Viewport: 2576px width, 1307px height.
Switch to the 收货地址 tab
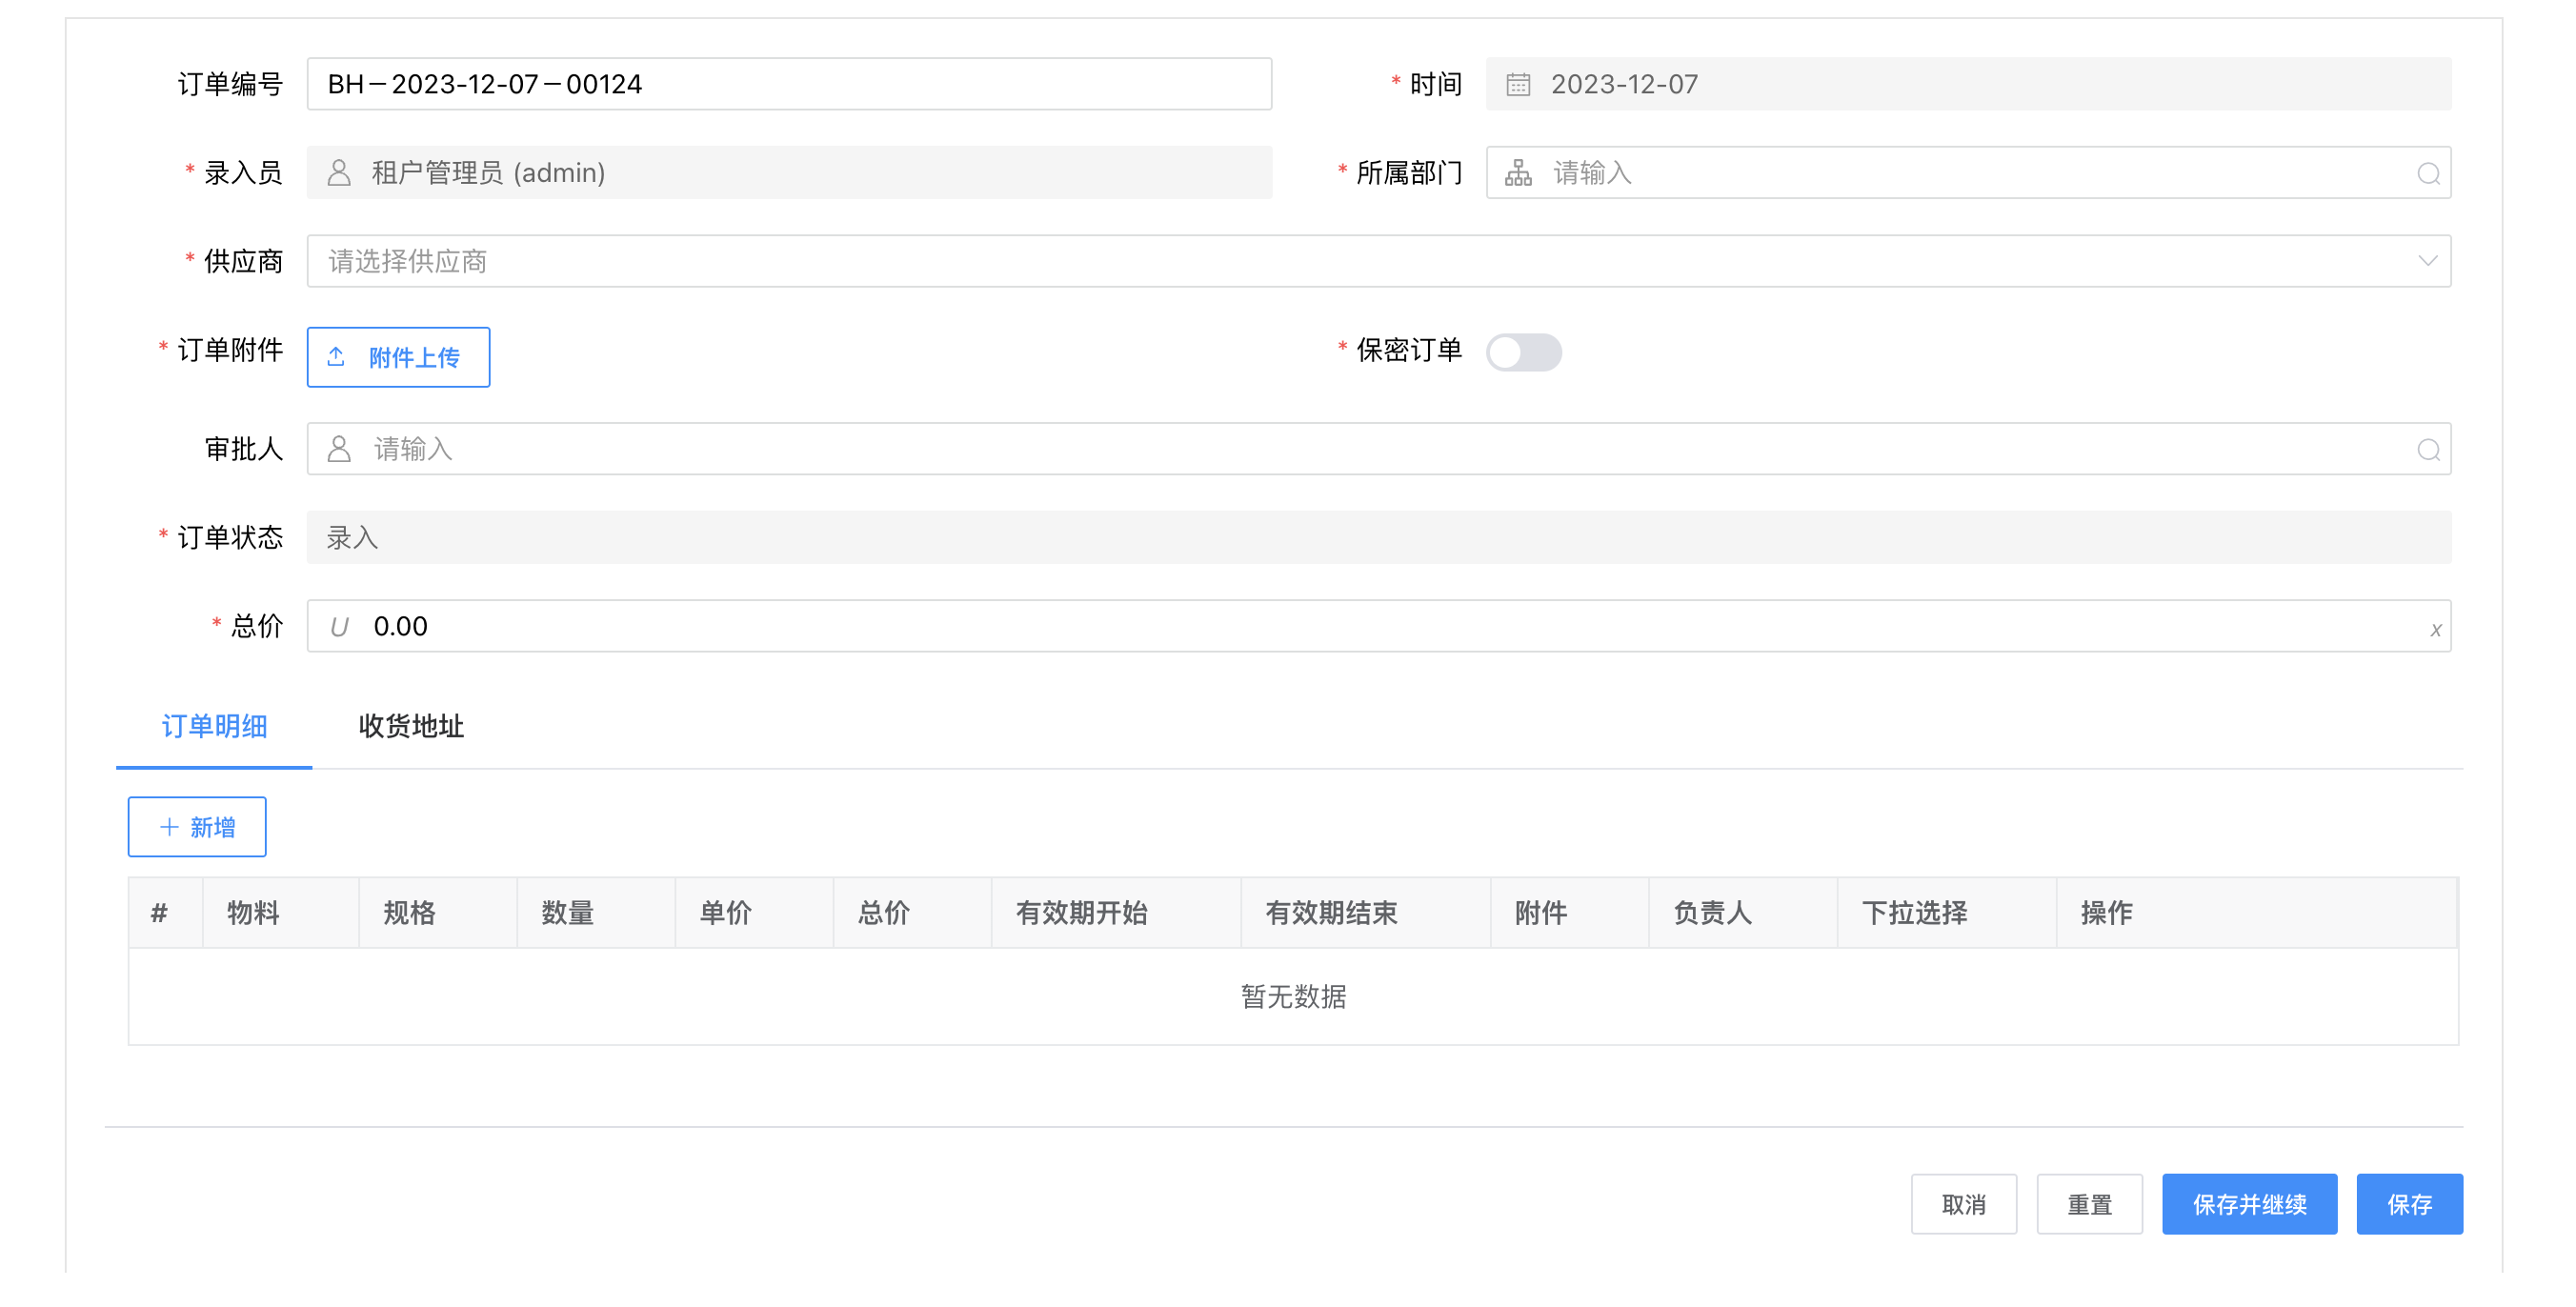click(x=411, y=726)
